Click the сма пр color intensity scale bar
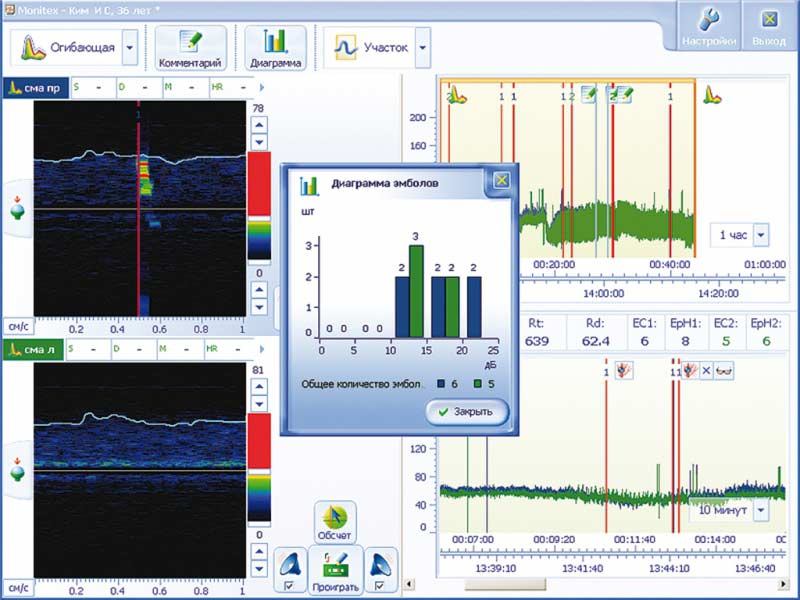Screen dimensions: 800x600 click(x=259, y=206)
